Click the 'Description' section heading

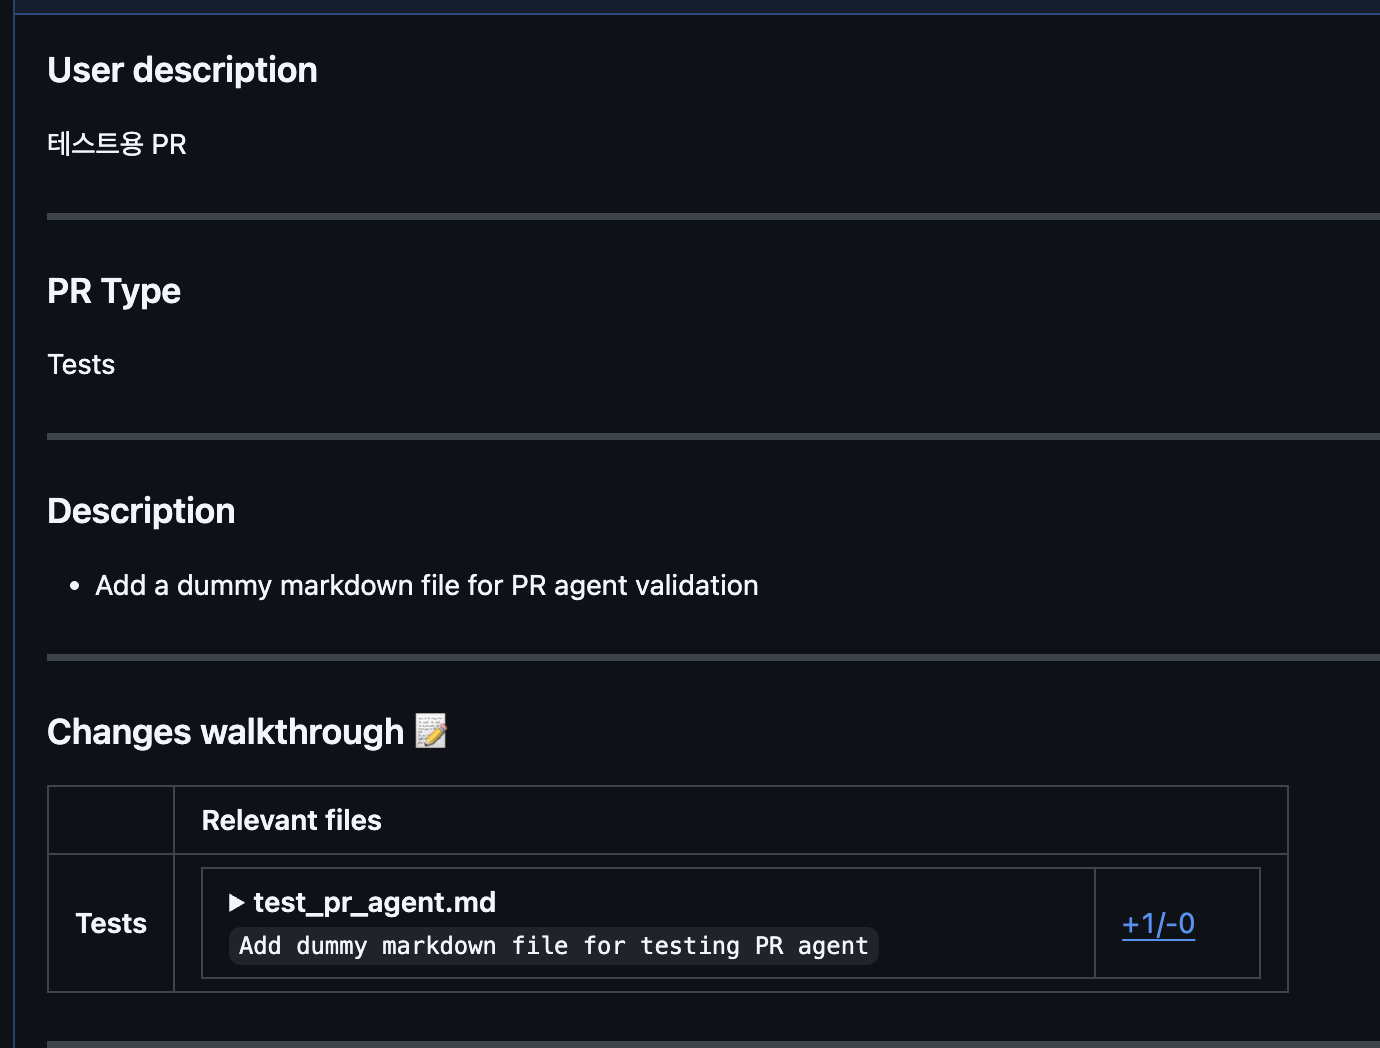tap(141, 511)
